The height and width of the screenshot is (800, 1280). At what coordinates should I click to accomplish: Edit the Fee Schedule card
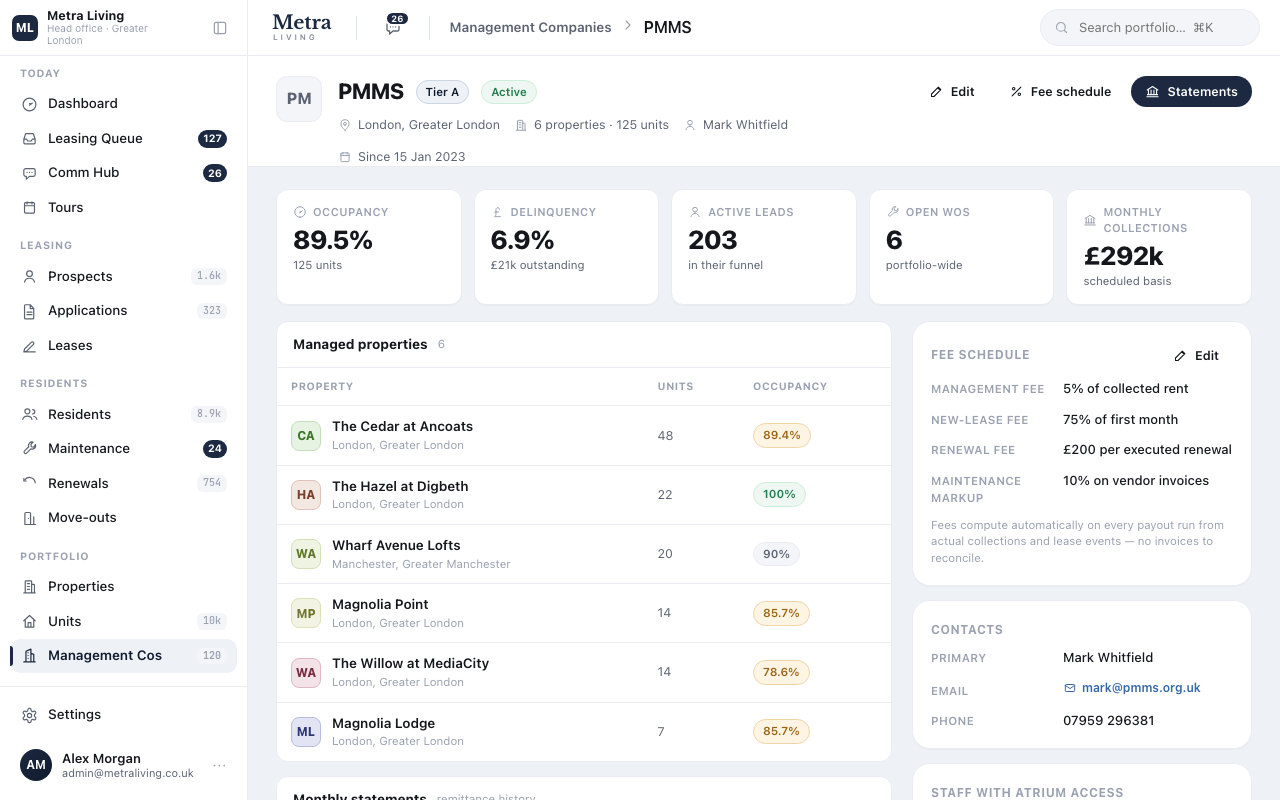(x=1197, y=356)
